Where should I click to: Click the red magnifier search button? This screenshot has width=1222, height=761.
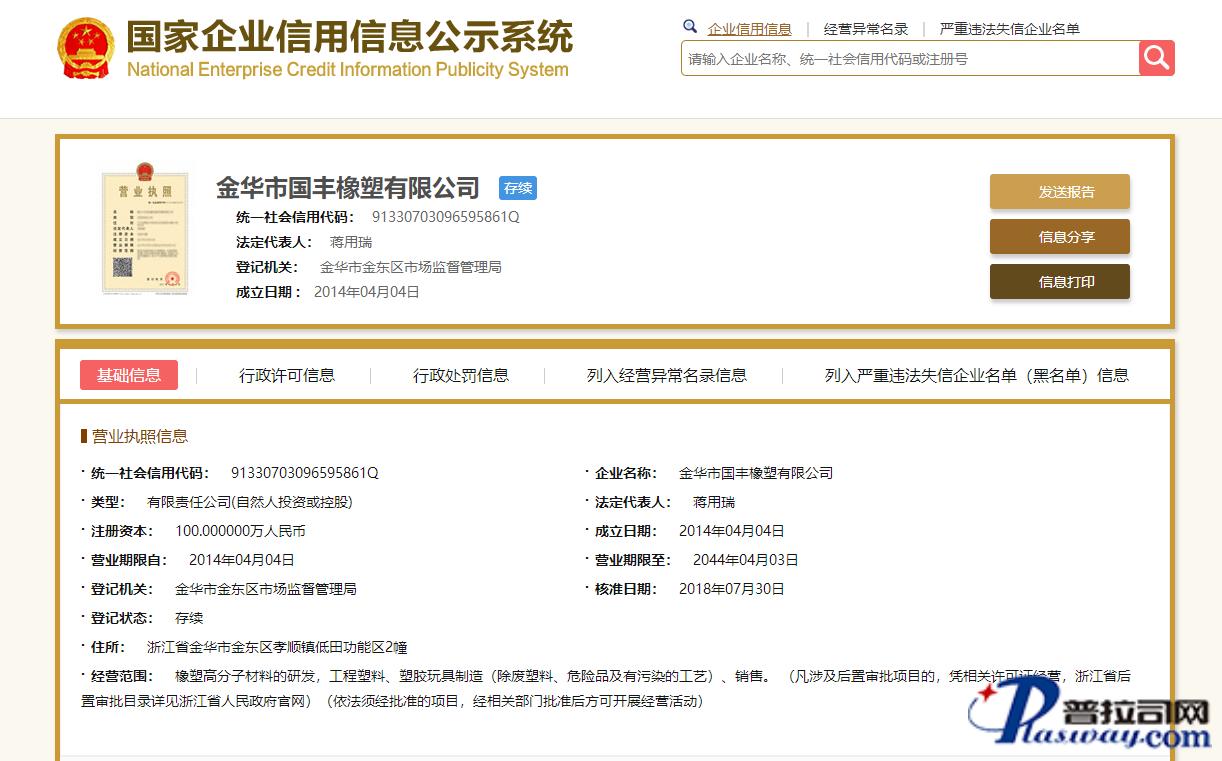point(1156,58)
